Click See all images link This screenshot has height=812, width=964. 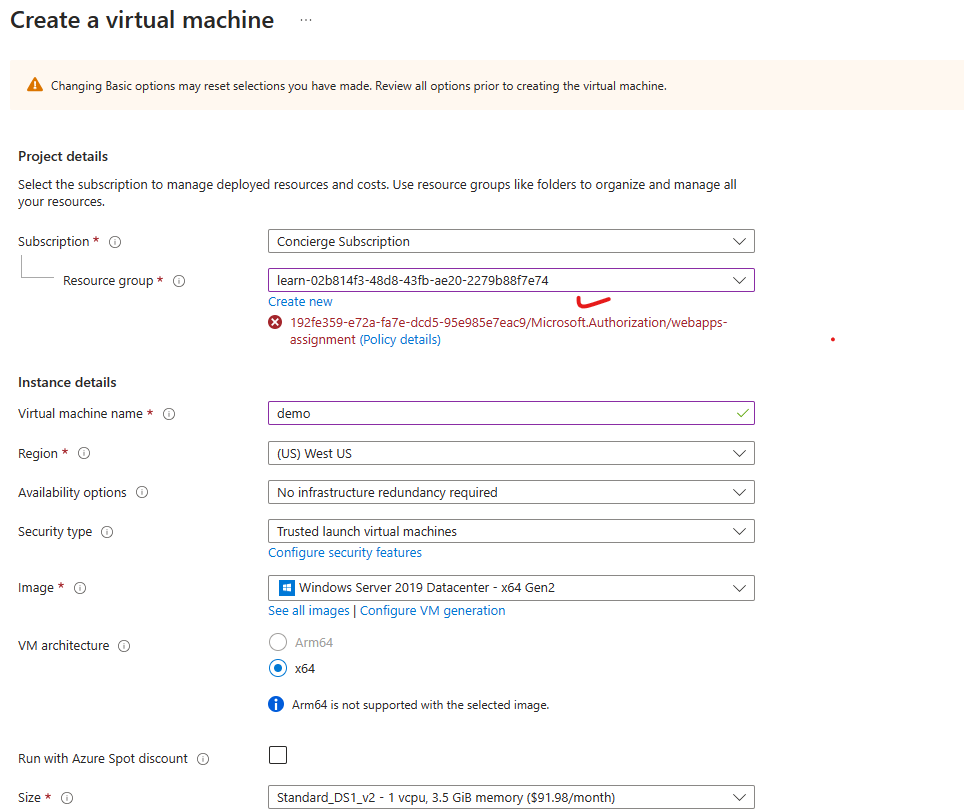click(x=309, y=611)
